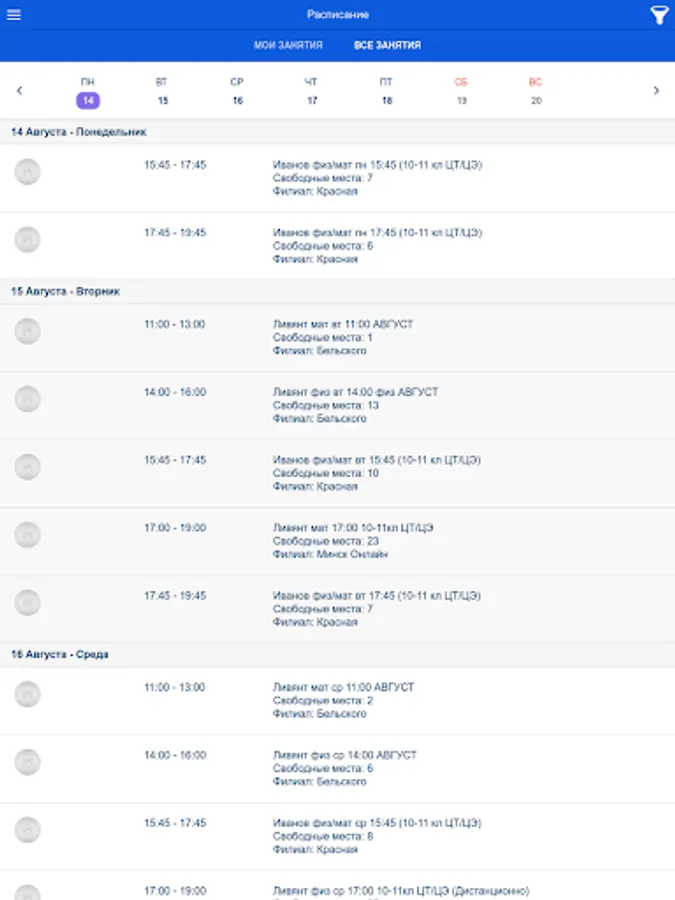Select СР 16 in week calendar
675x900 pixels.
pos(237,92)
